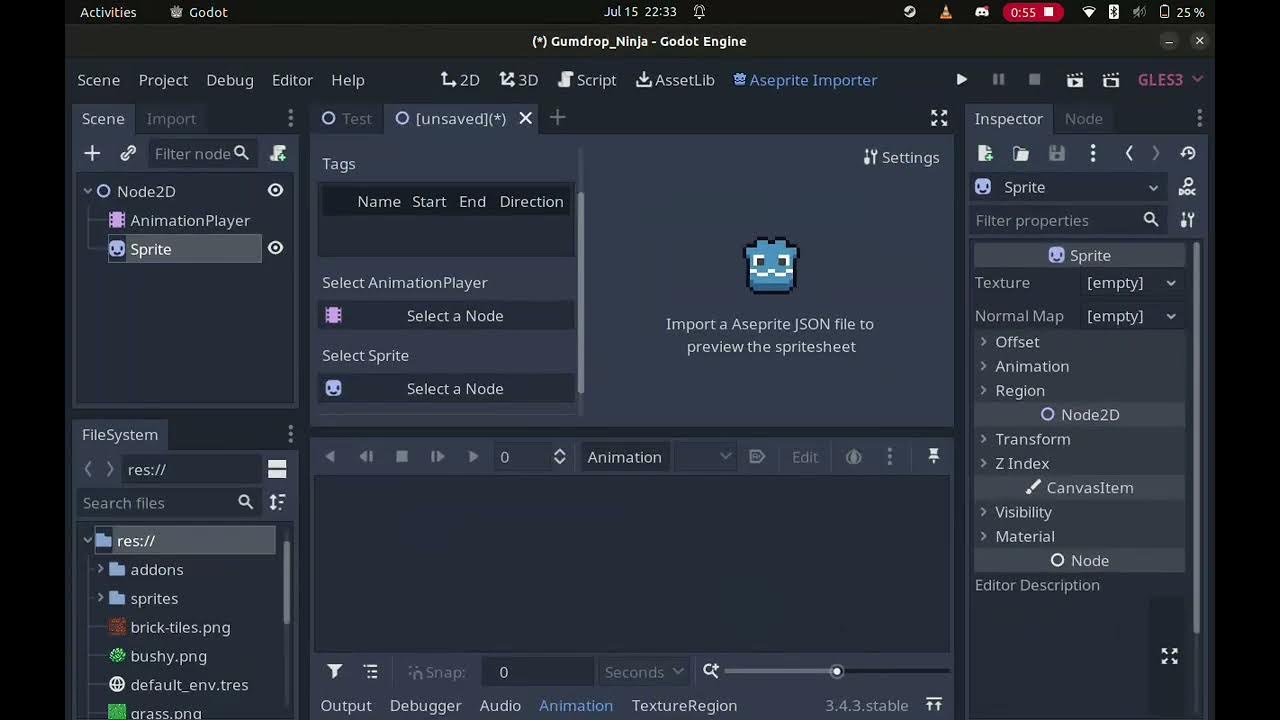
Task: Play animation backwards from end
Action: [x=330, y=456]
